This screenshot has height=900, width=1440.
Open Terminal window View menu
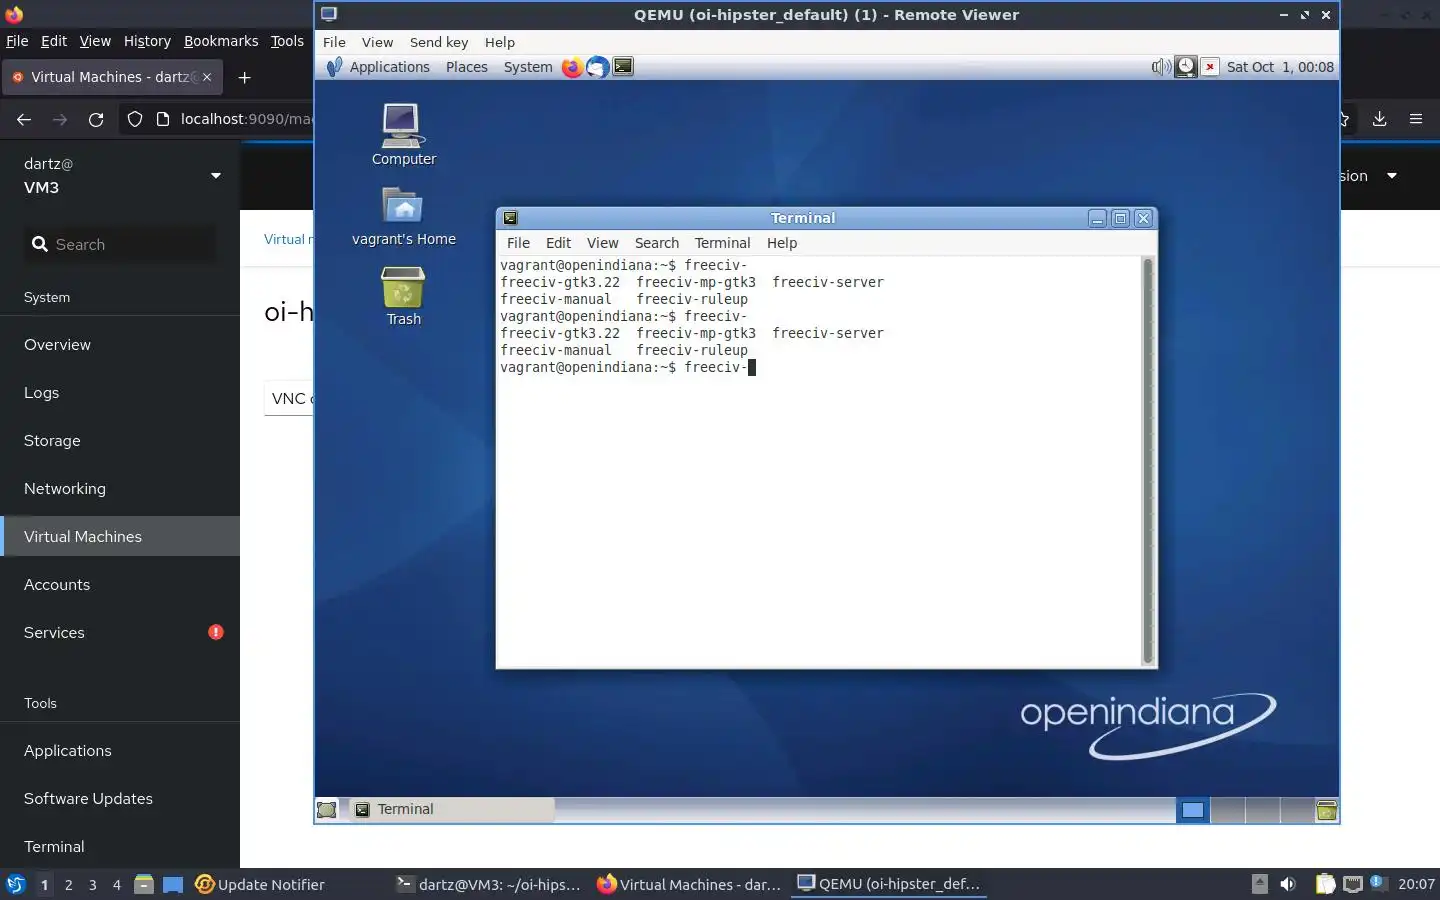(x=602, y=243)
